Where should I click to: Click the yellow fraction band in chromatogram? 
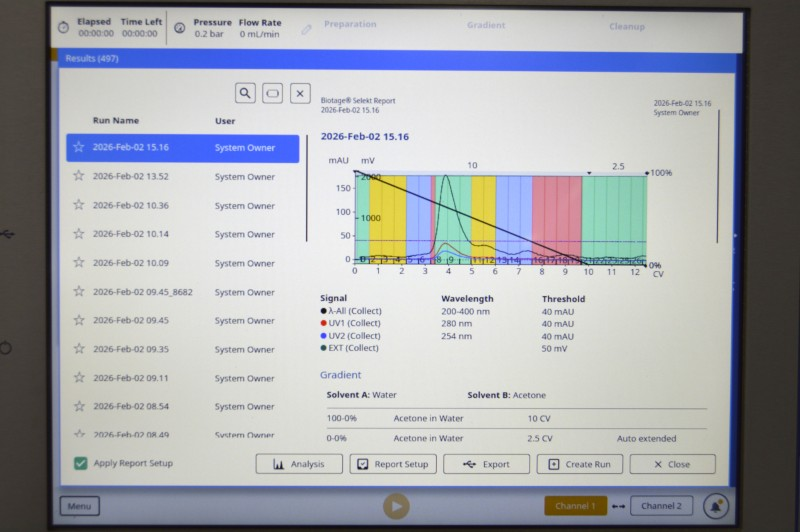388,215
